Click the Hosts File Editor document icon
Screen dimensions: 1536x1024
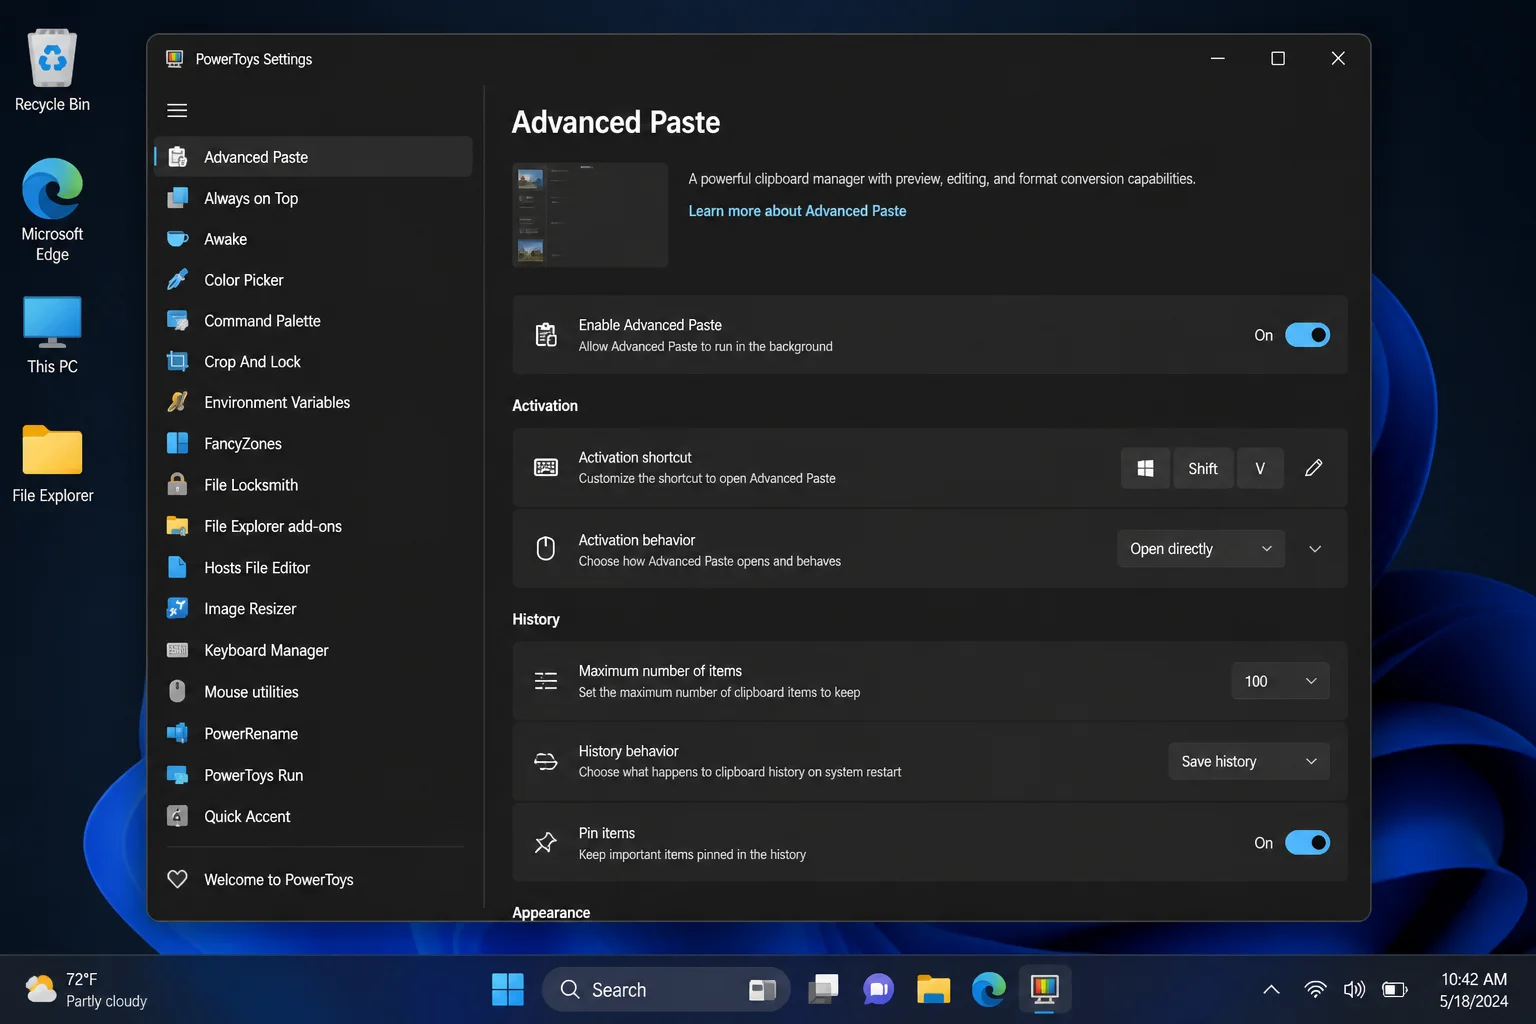coord(178,567)
